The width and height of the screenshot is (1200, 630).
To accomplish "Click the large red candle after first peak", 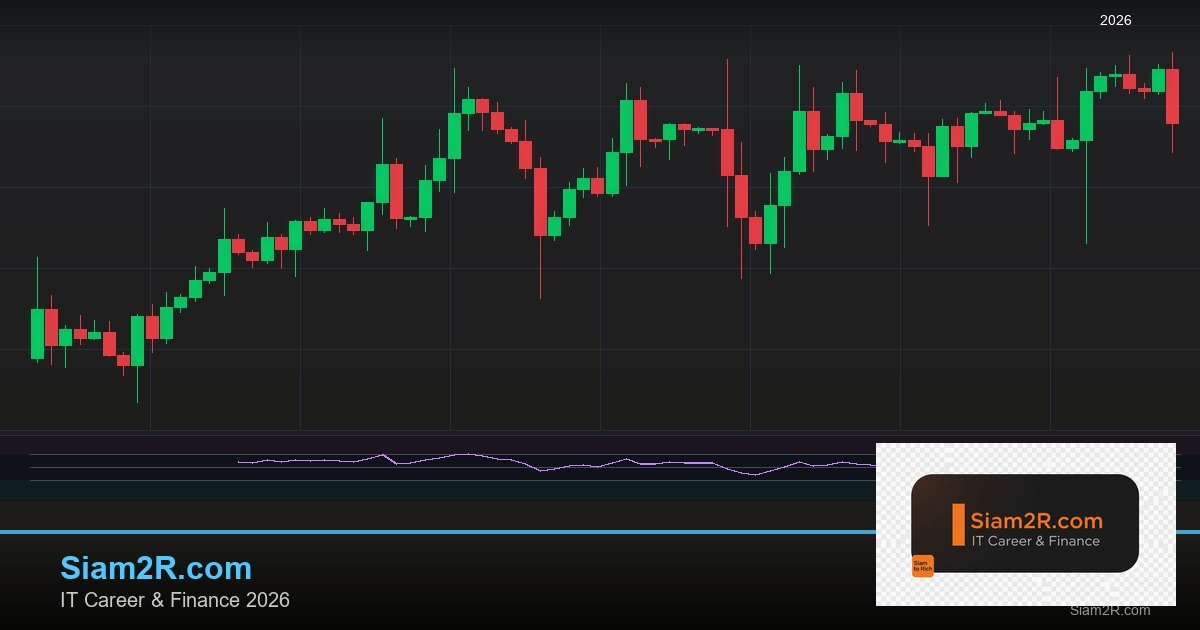I will 540,202.
